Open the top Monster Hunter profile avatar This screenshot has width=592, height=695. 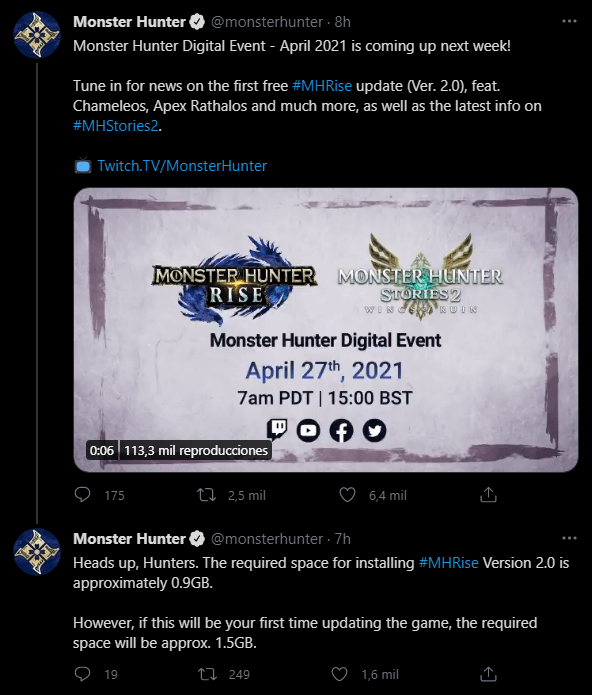(37, 35)
